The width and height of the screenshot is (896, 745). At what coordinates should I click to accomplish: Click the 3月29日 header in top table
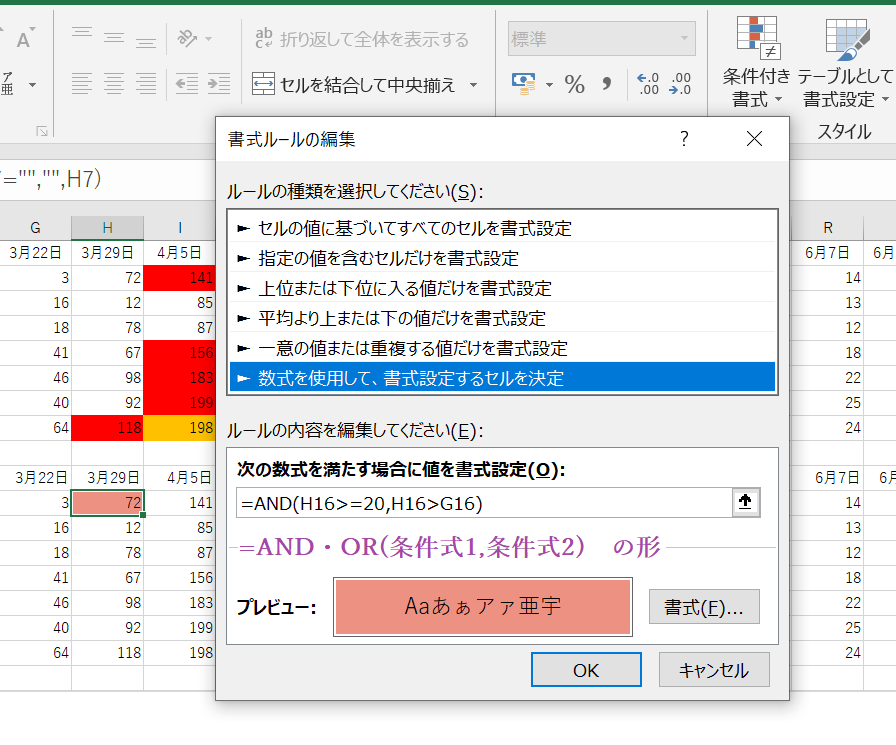[x=107, y=253]
